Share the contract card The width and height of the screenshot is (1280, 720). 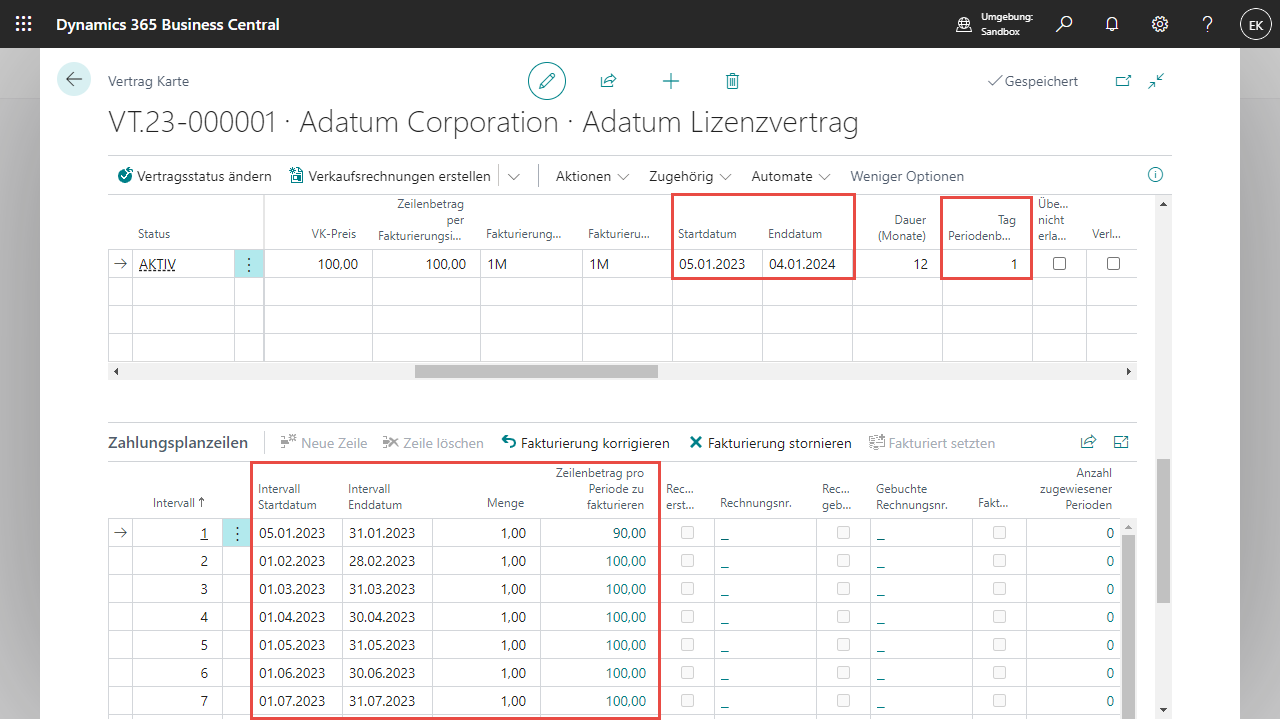click(608, 81)
